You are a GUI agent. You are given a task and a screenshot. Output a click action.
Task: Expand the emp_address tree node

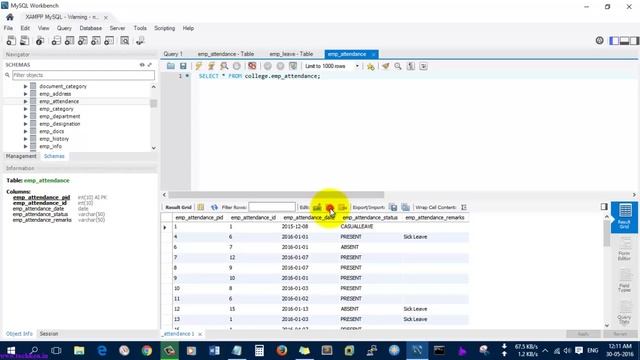(25, 94)
